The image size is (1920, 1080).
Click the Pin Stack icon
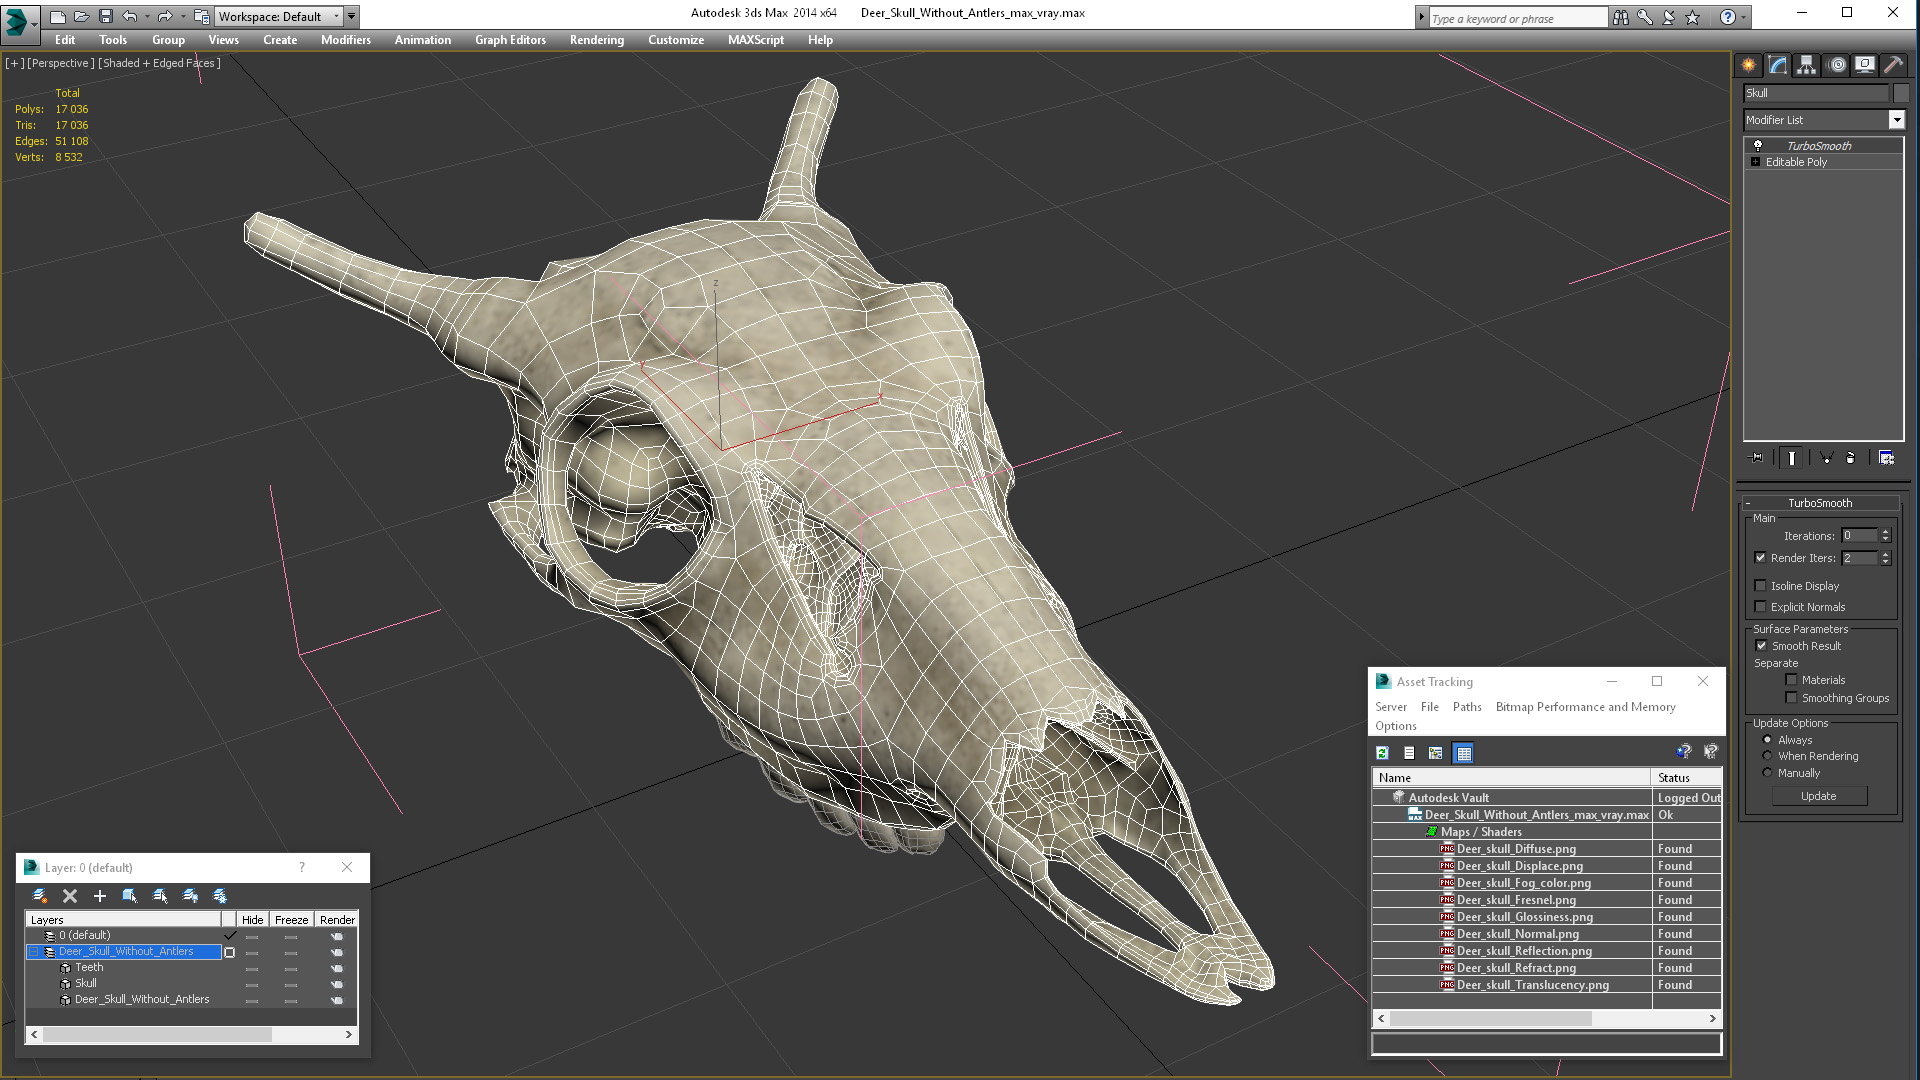1757,458
